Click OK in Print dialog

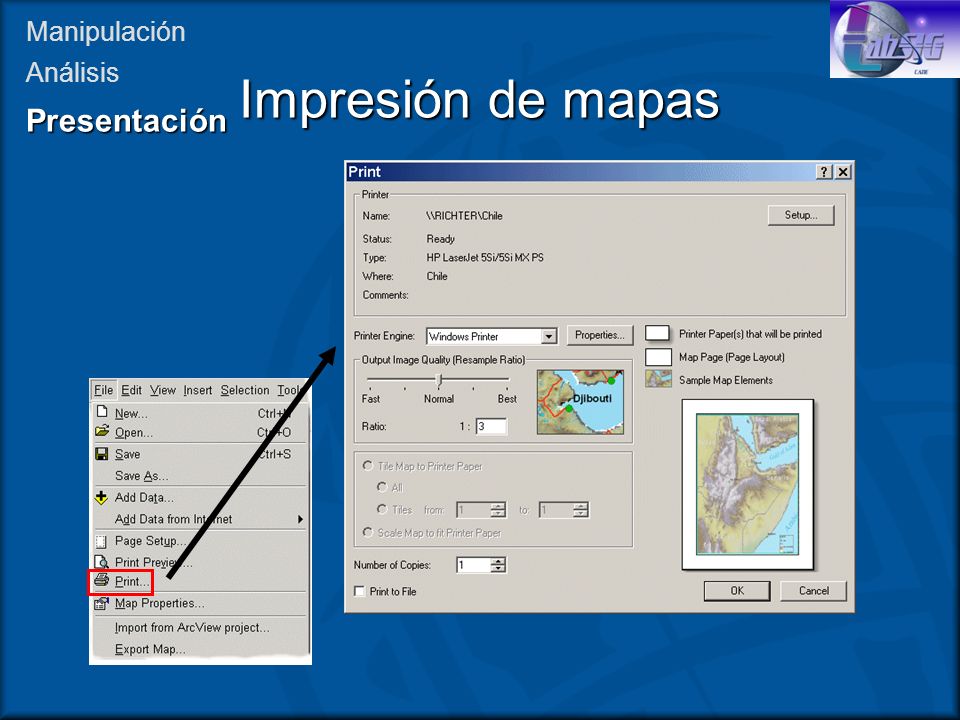click(x=737, y=591)
